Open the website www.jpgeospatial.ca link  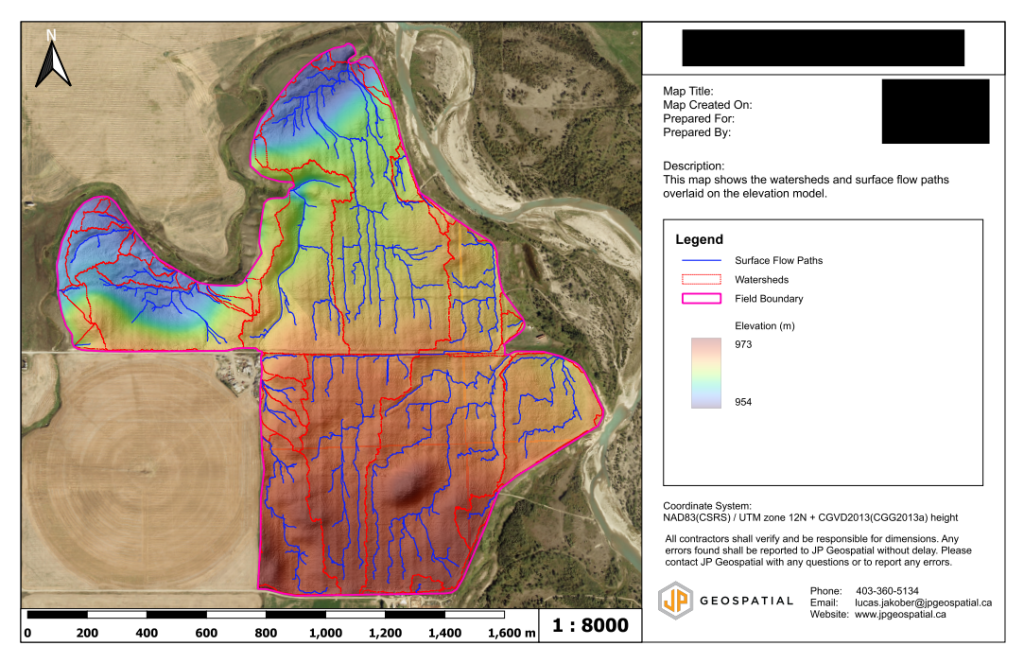900,615
